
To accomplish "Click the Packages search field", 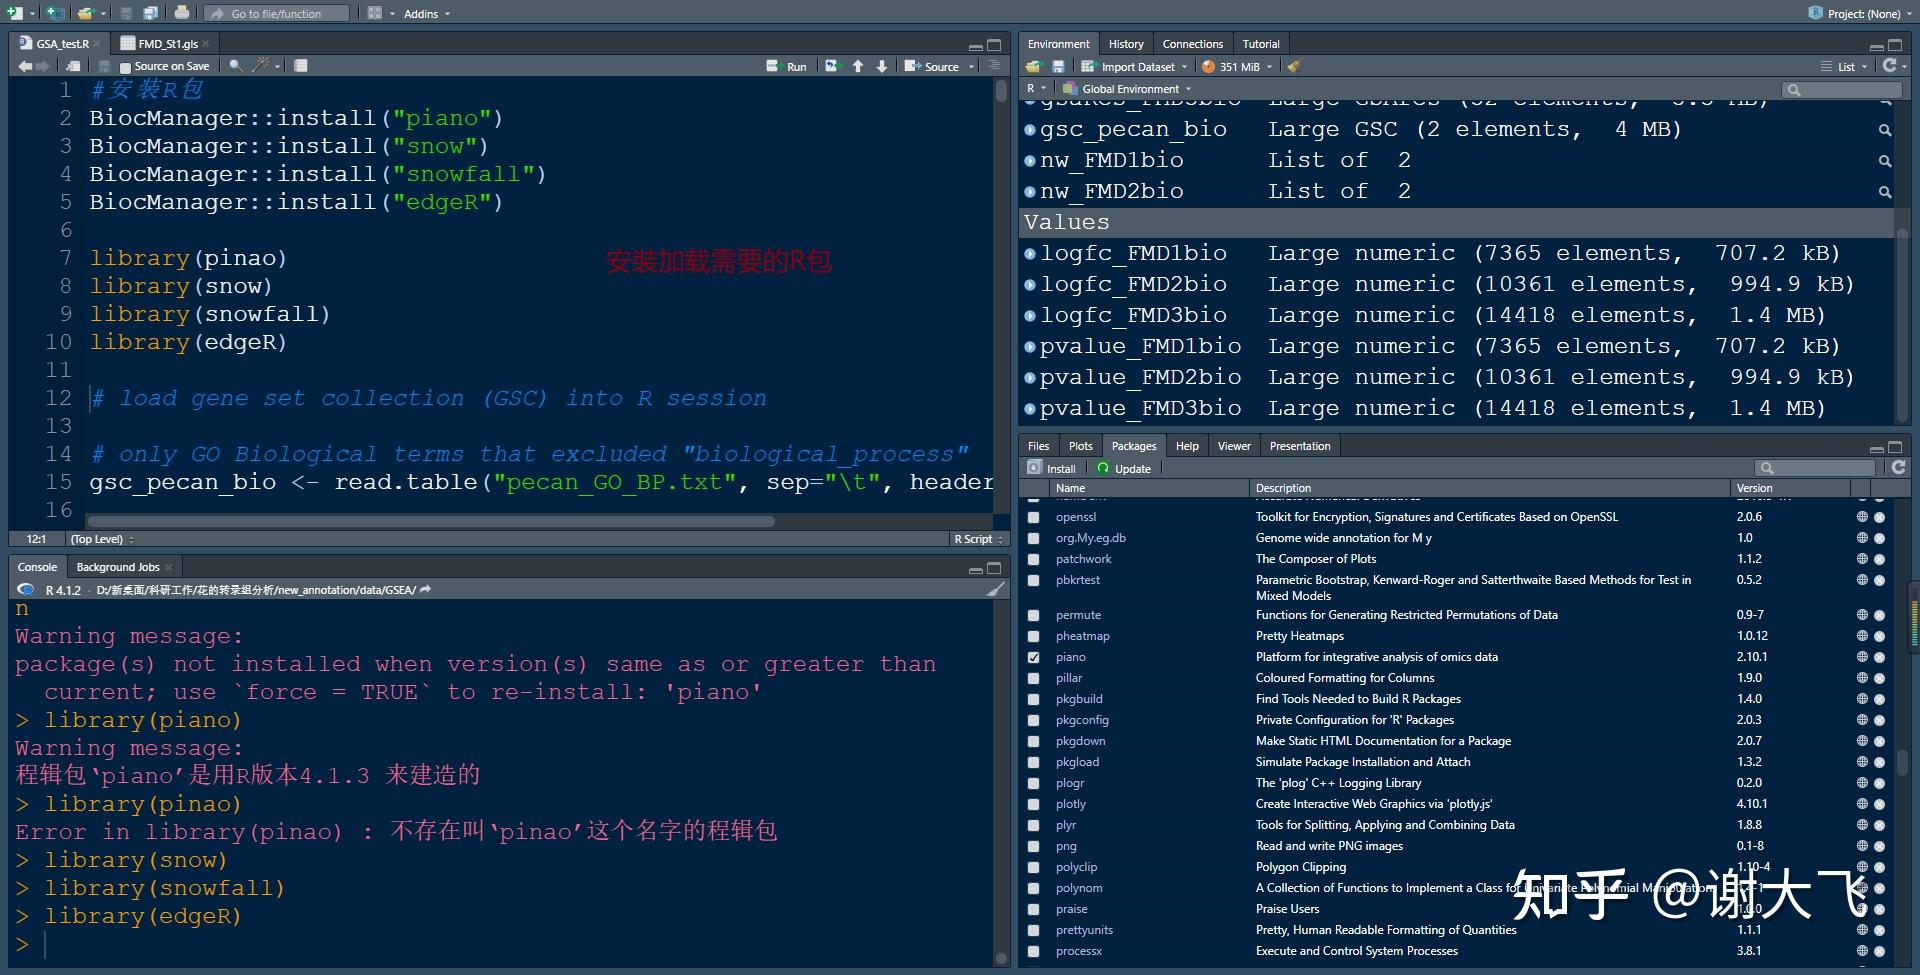I will coord(1815,468).
